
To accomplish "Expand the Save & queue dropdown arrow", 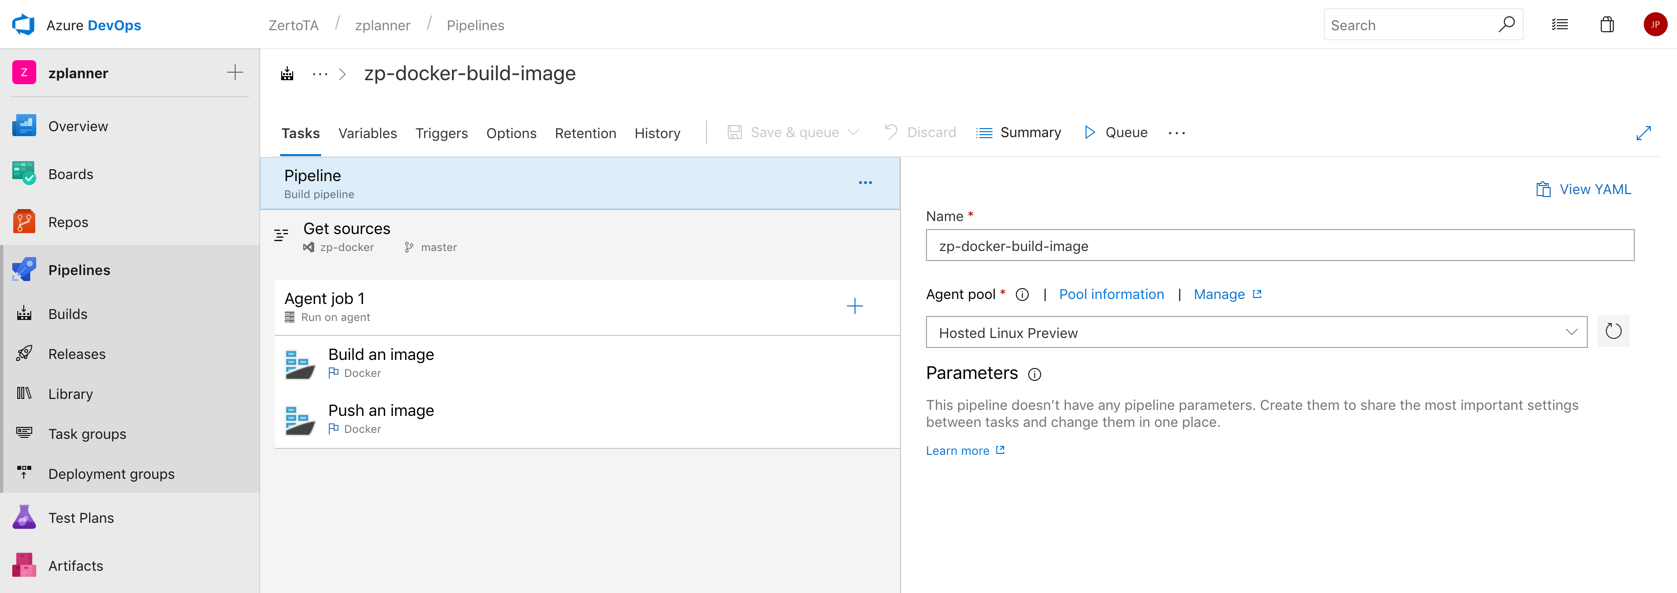I will pos(854,133).
